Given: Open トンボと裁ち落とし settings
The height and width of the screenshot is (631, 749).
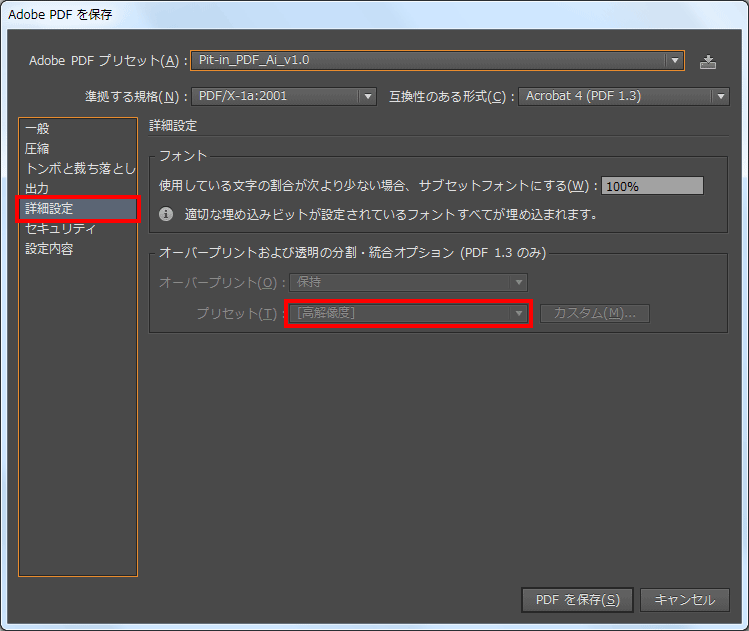Looking at the screenshot, I should point(78,169).
